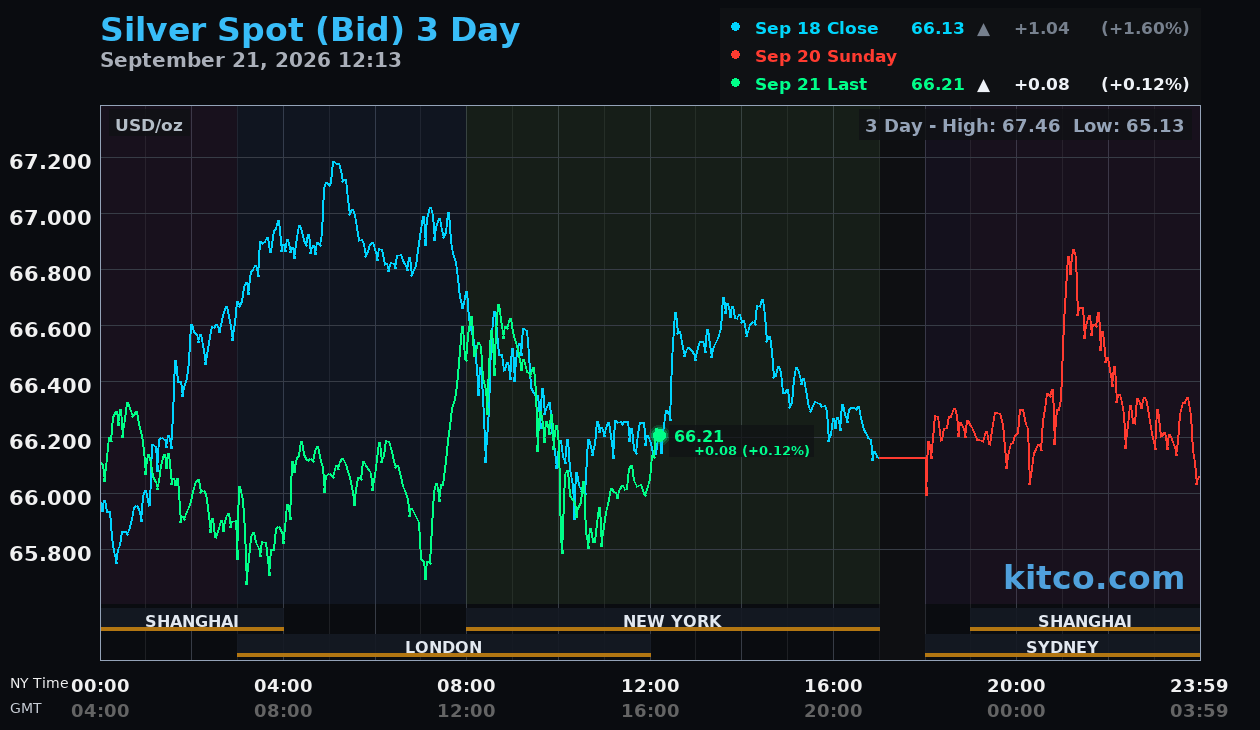The width and height of the screenshot is (1260, 730).
Task: Click the Sep 18 close value 66.13
Action: (938, 28)
